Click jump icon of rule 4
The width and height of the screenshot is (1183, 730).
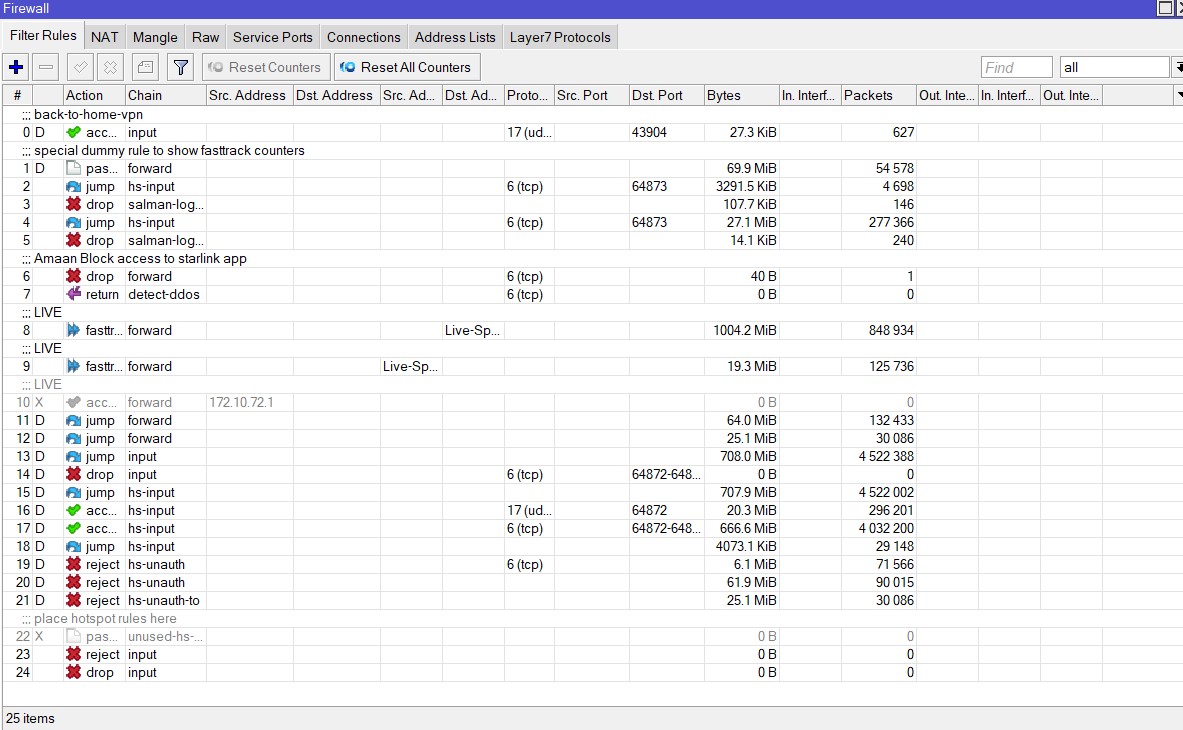click(x=73, y=222)
